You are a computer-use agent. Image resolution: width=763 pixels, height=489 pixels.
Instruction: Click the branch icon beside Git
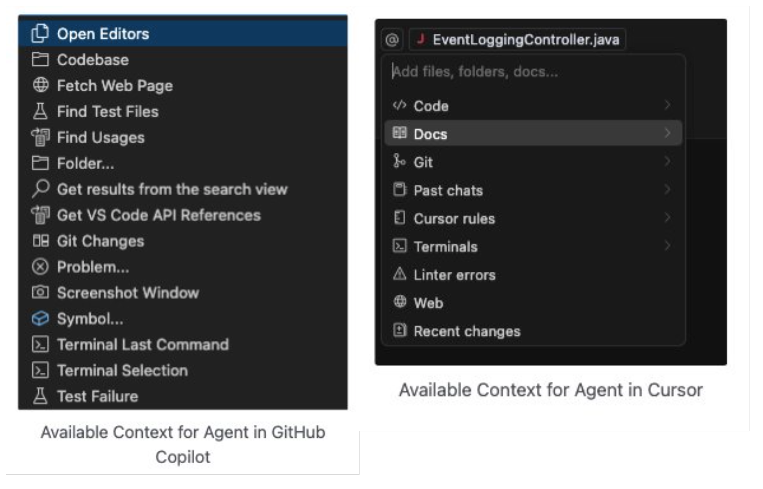(399, 161)
